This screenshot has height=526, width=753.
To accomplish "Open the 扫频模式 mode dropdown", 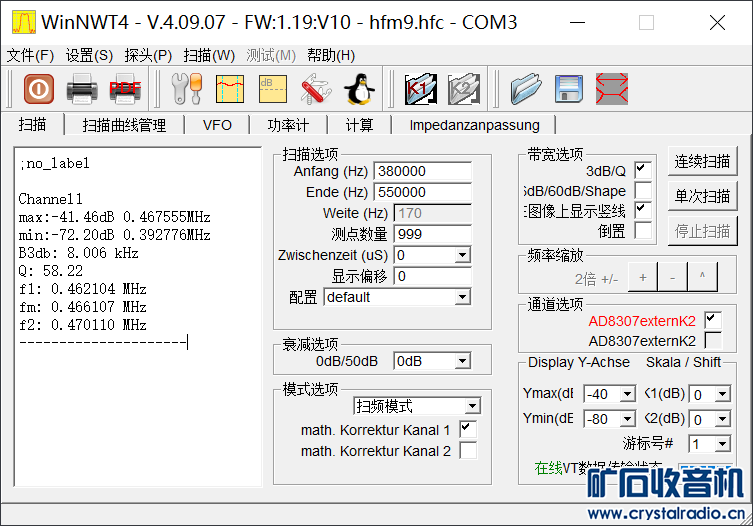I will 473,406.
